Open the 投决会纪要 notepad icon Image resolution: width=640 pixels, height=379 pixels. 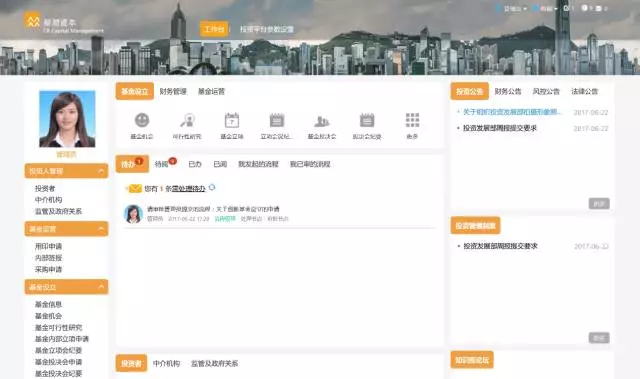pos(367,120)
